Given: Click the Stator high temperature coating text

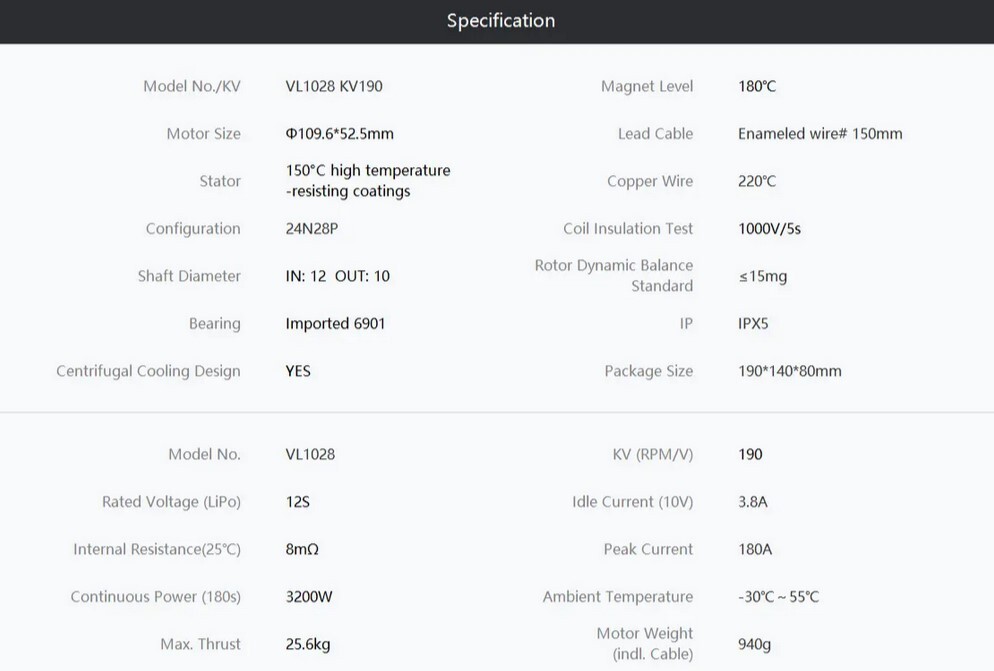Looking at the screenshot, I should [x=368, y=181].
